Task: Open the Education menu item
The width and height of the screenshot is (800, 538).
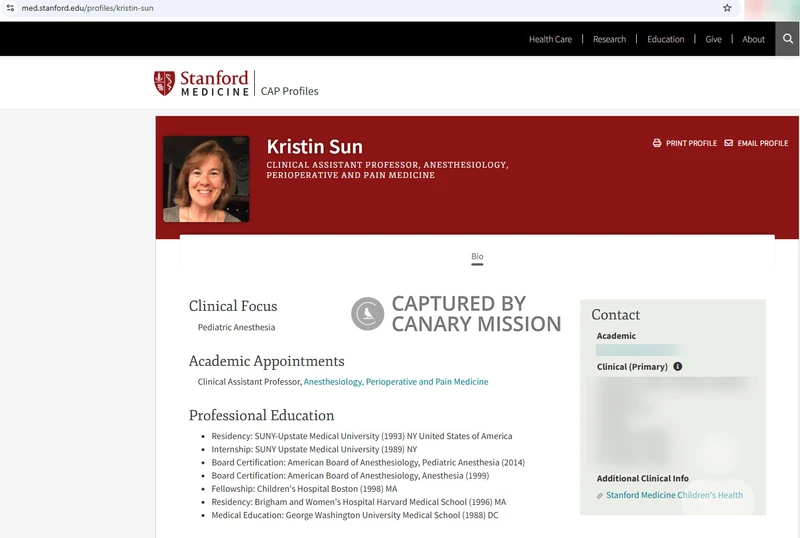Action: [x=665, y=39]
